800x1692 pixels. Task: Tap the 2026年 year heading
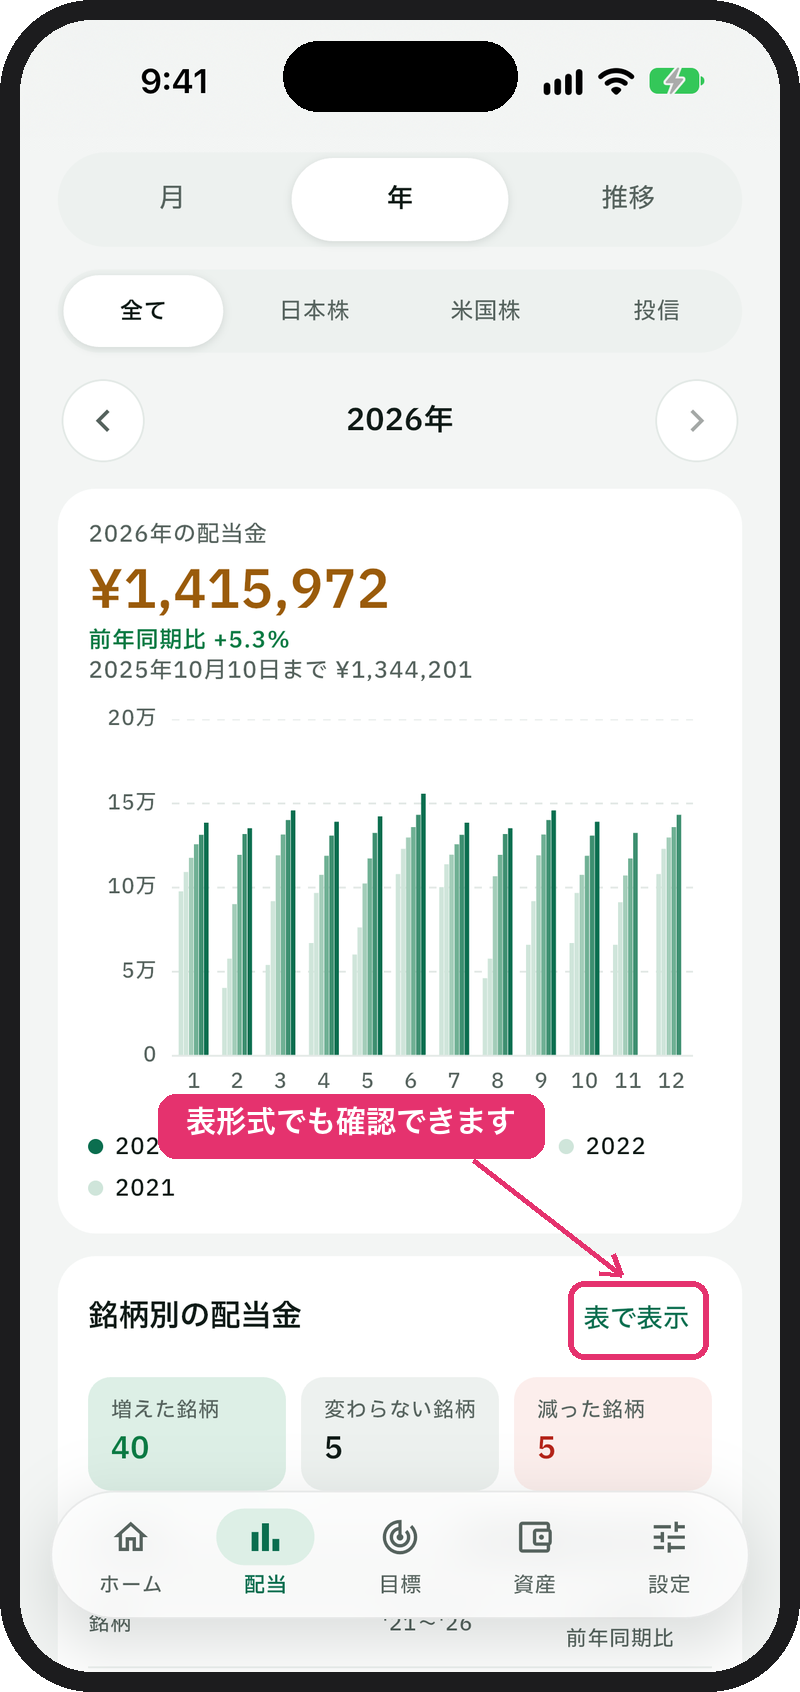click(400, 420)
